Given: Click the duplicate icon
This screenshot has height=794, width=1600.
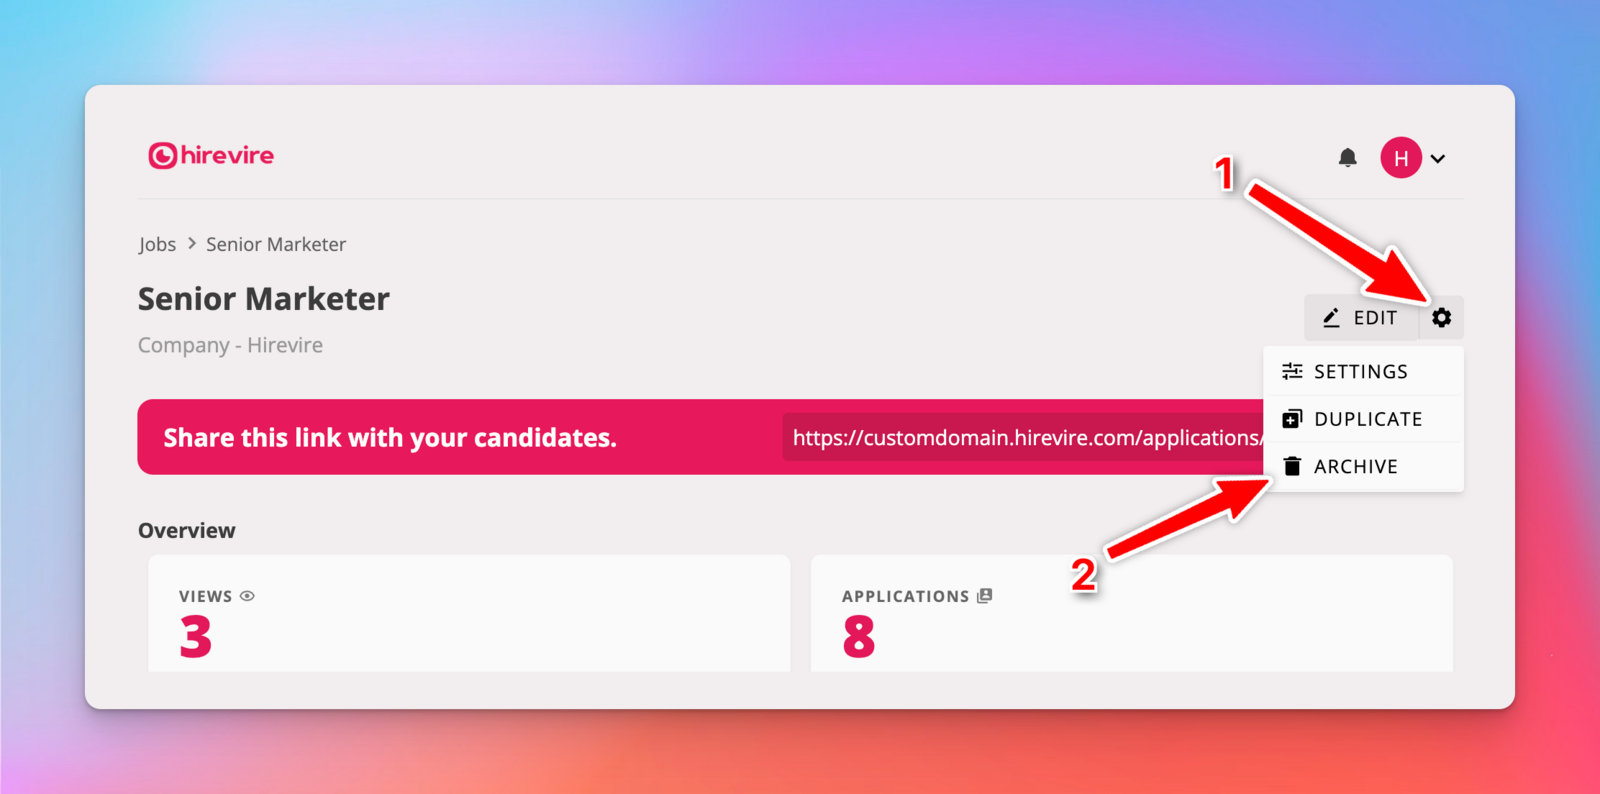Looking at the screenshot, I should pos(1292,419).
